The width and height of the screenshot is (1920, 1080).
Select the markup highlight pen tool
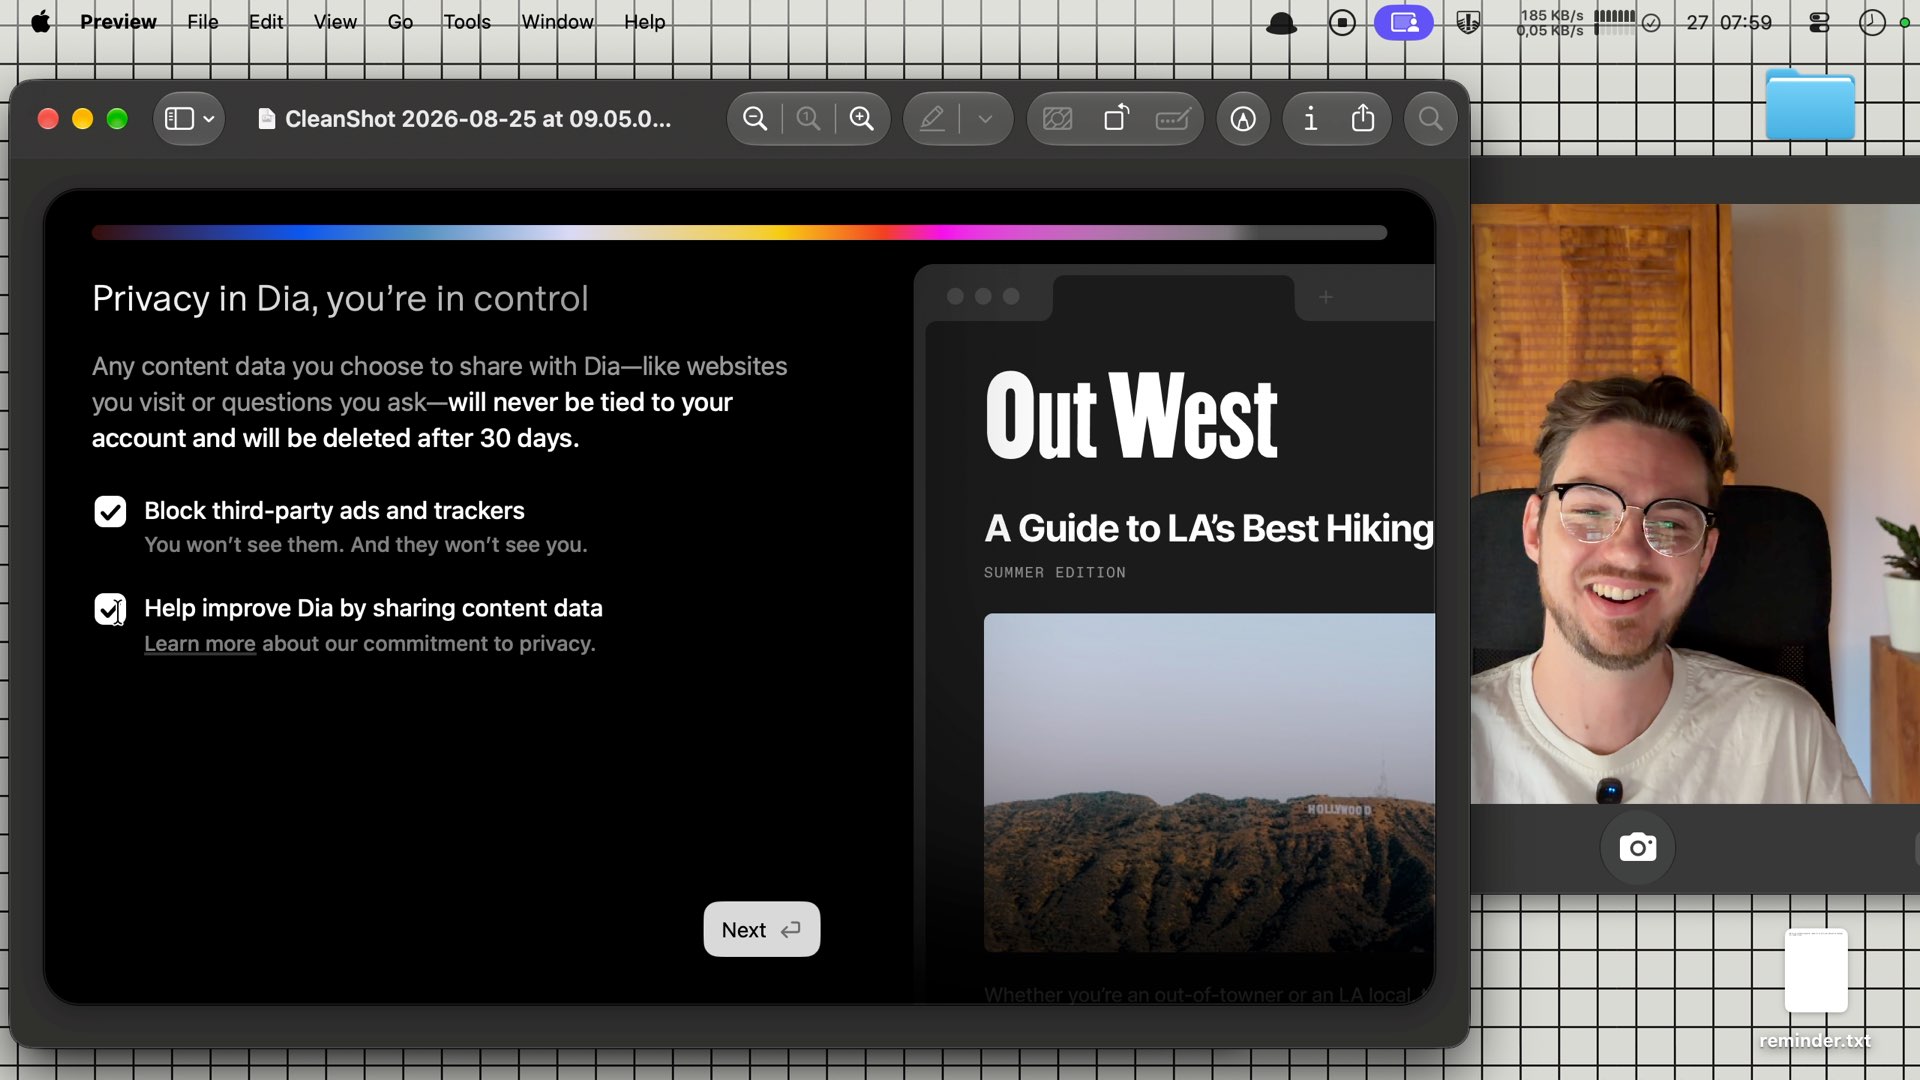(932, 119)
